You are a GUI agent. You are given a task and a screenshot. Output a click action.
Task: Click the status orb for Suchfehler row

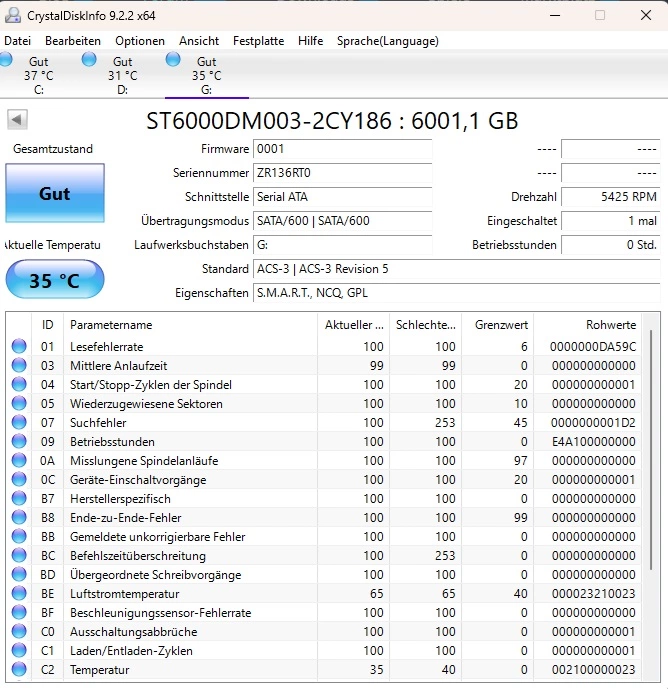click(x=19, y=422)
